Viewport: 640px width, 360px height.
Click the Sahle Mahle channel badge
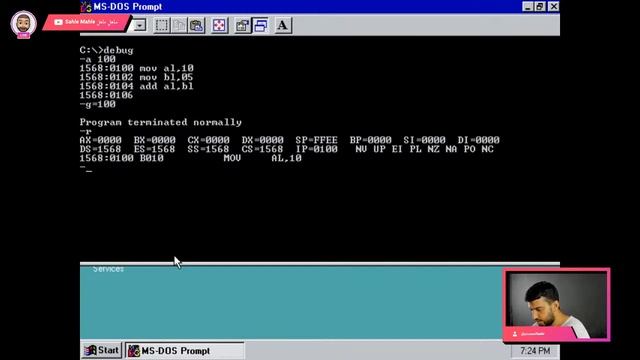(x=87, y=22)
